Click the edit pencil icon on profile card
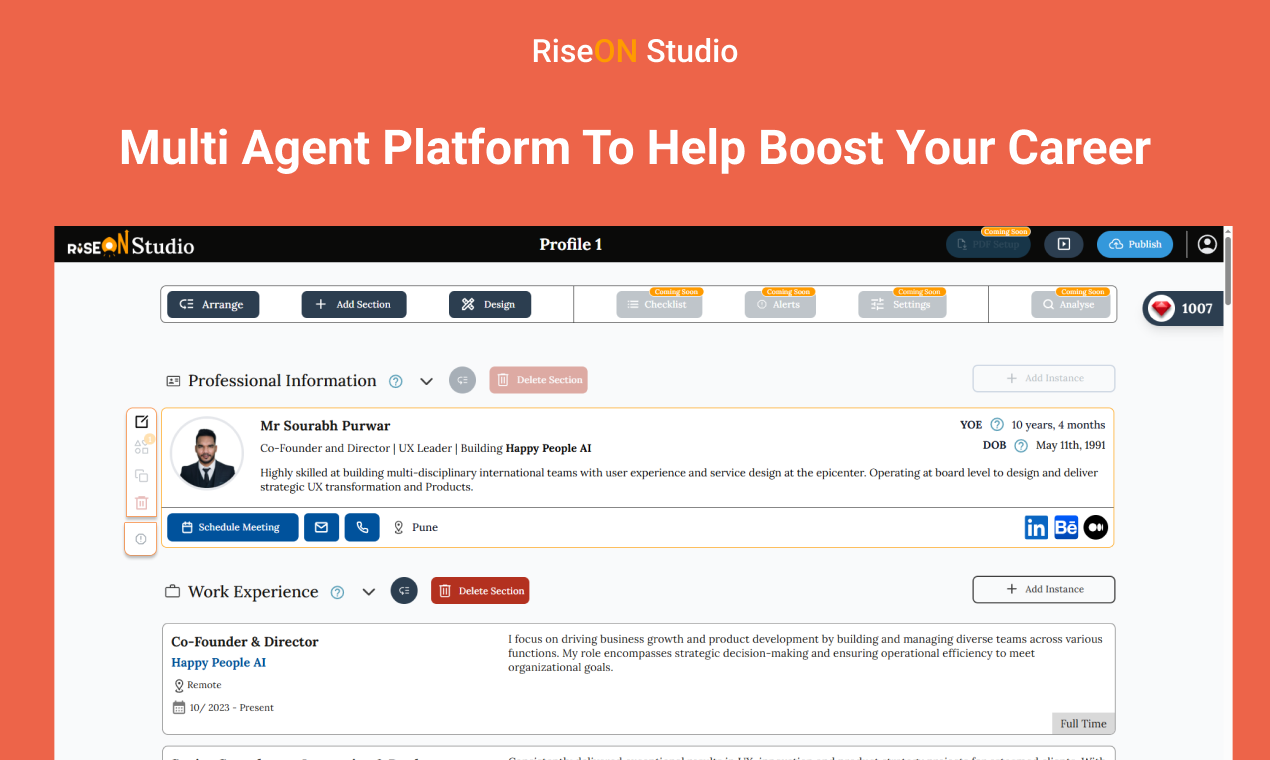This screenshot has height=760, width=1270. click(x=141, y=421)
